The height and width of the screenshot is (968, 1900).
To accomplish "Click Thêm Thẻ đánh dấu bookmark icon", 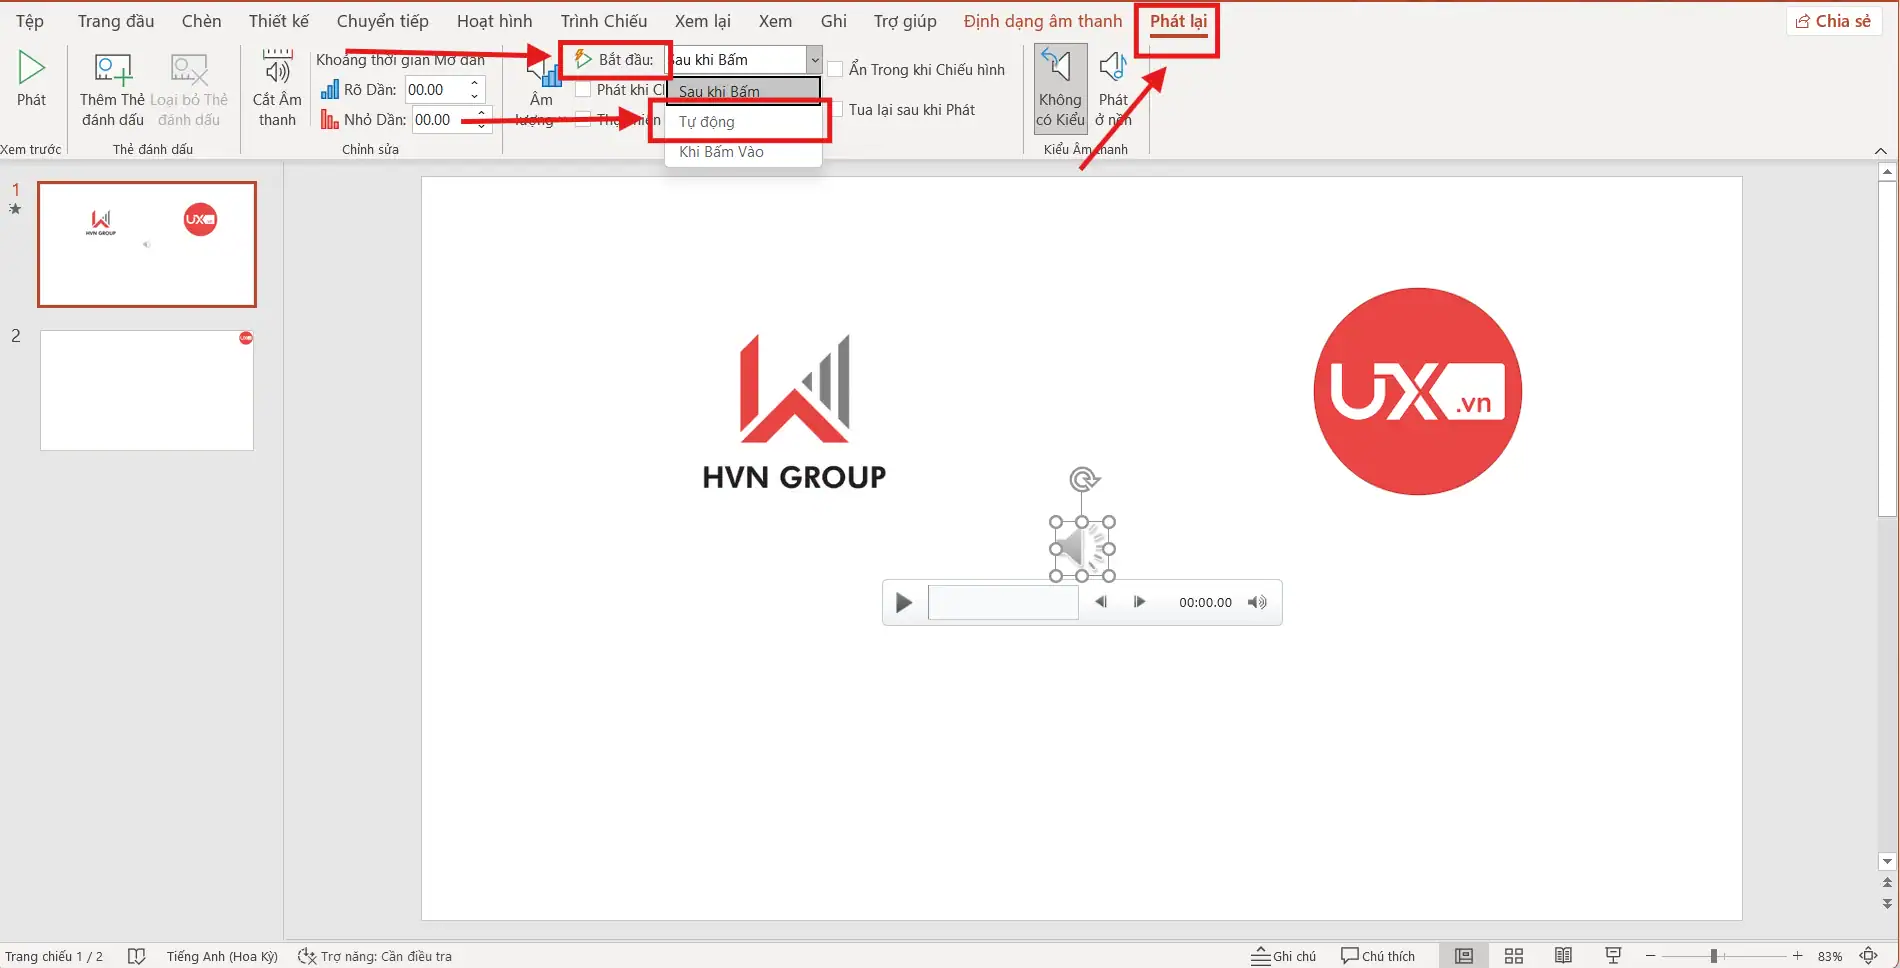I will (112, 69).
